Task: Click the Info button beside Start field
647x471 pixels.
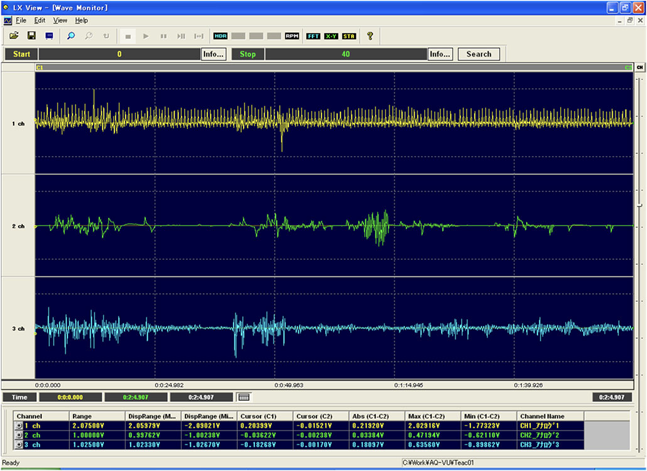Action: tap(213, 54)
